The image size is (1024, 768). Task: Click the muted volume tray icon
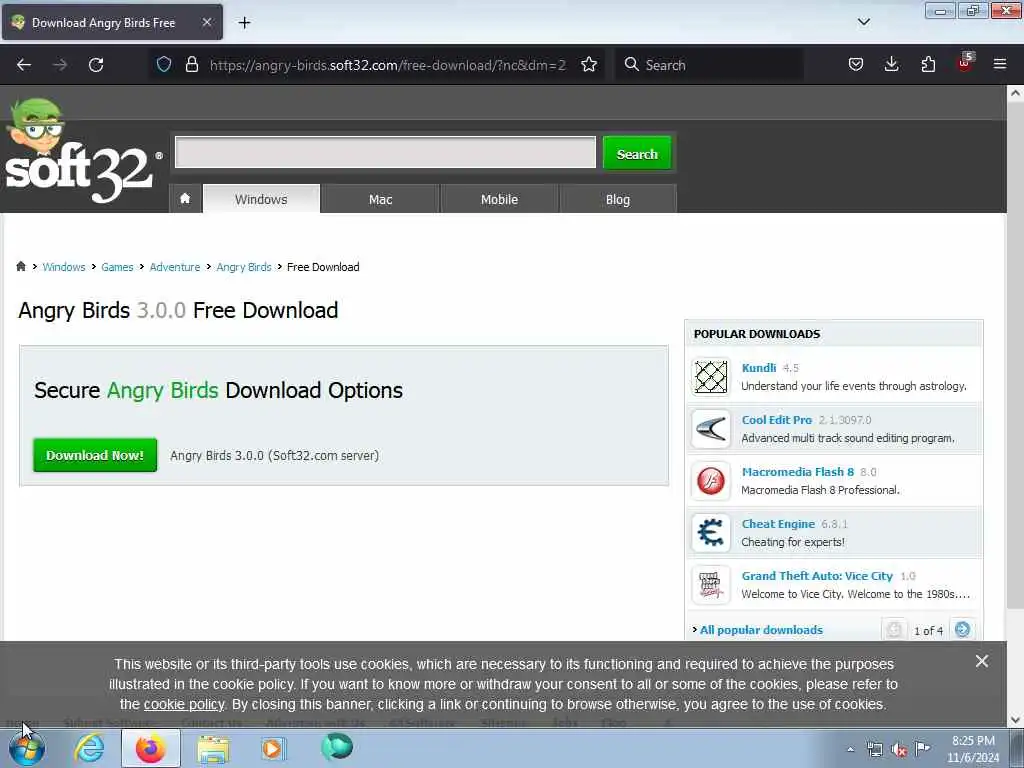(x=899, y=750)
